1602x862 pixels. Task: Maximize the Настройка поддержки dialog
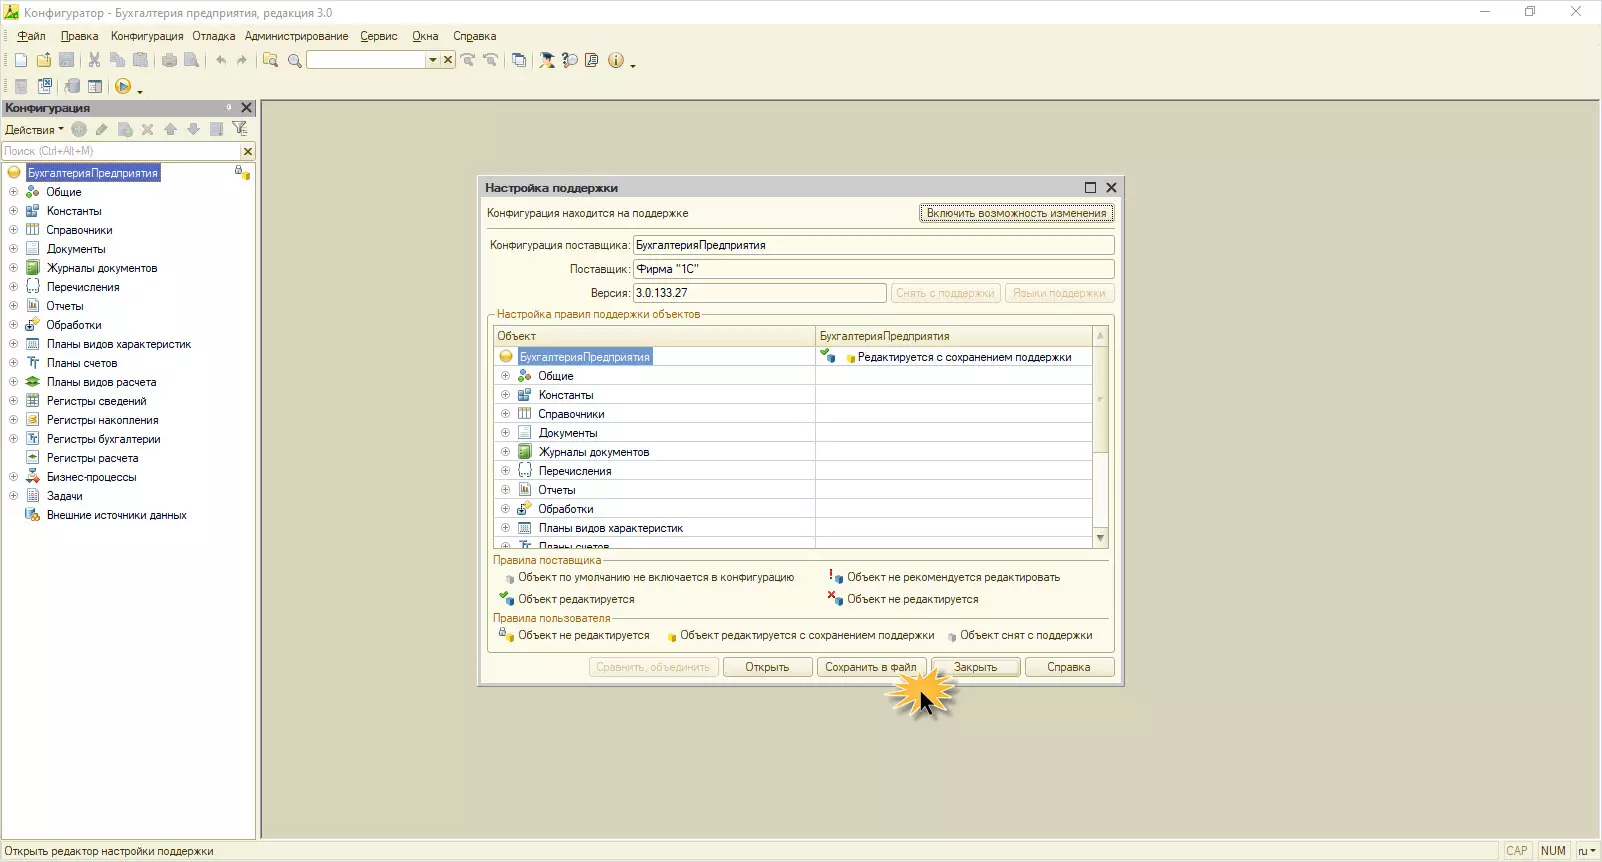pos(1090,188)
